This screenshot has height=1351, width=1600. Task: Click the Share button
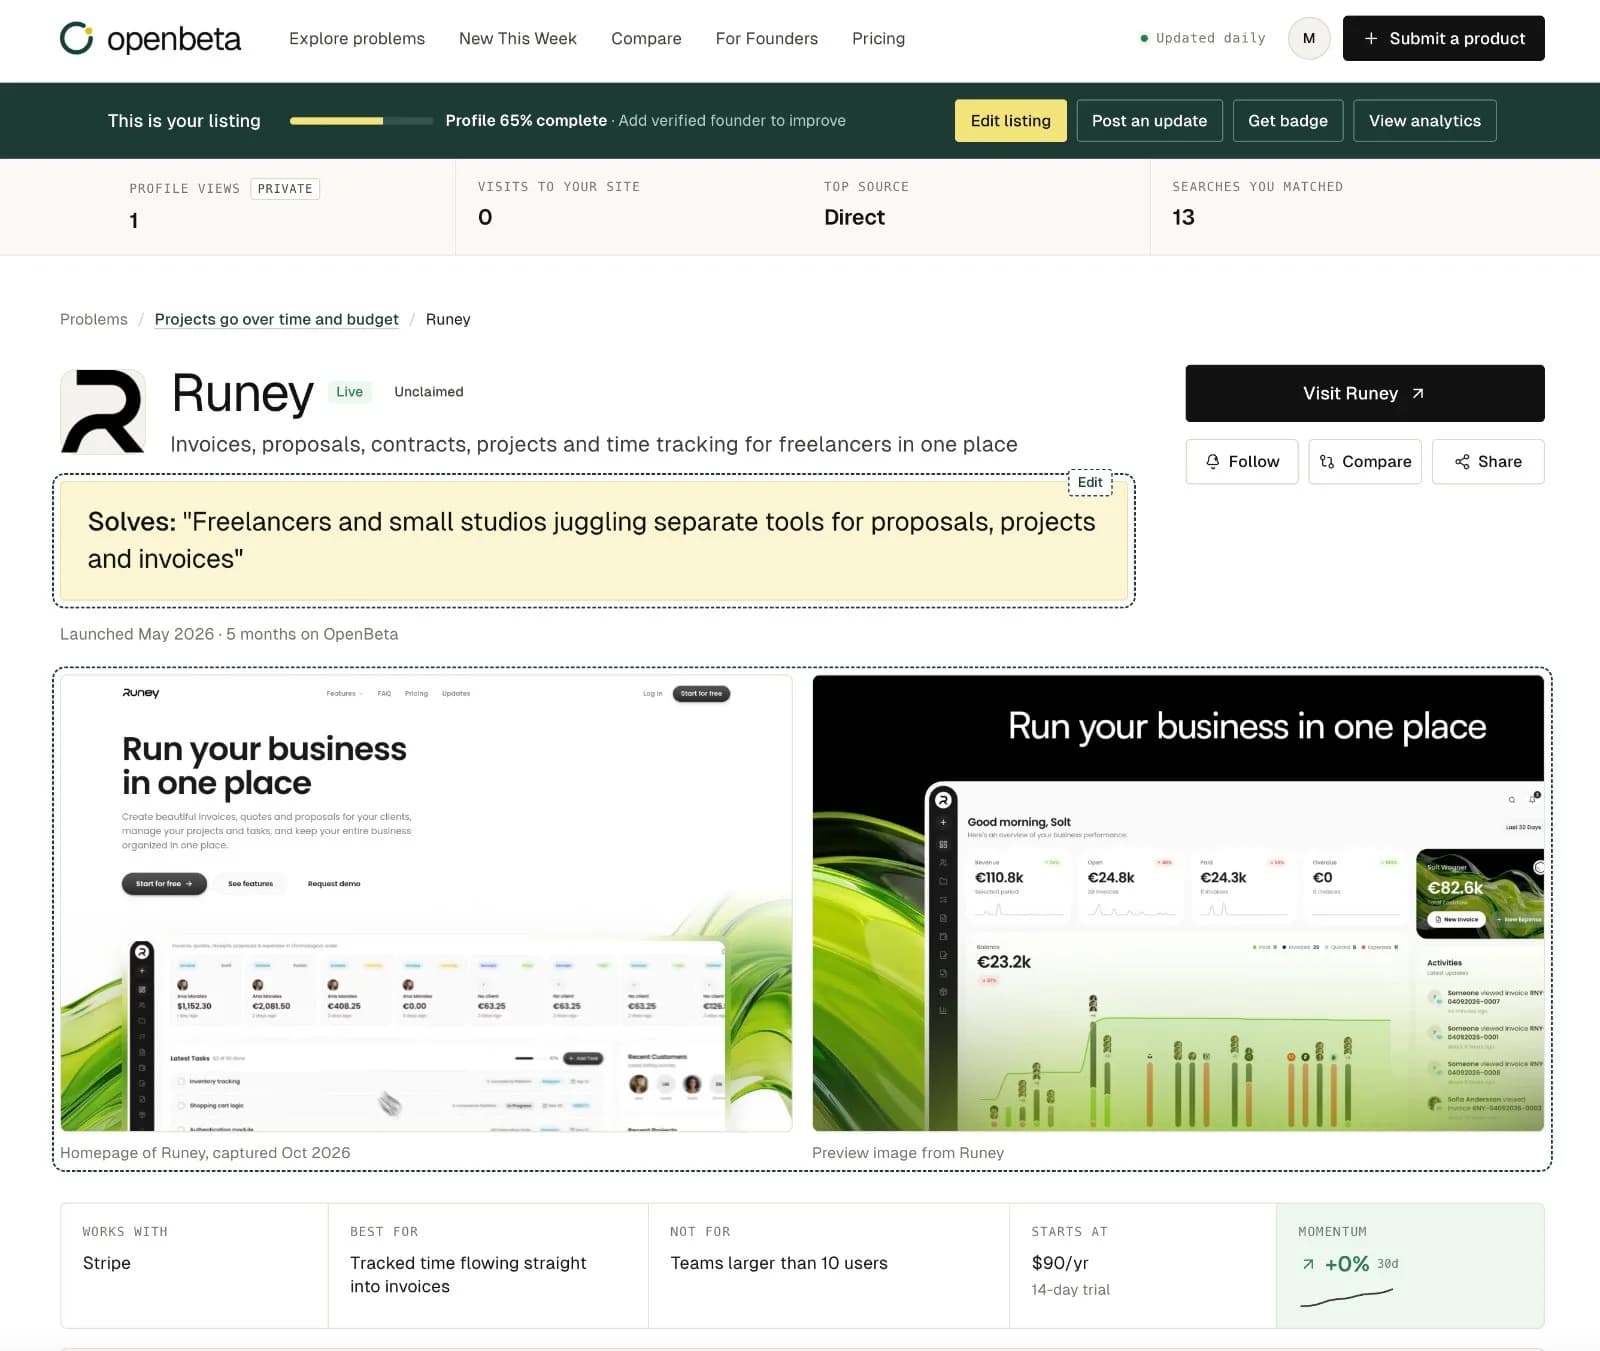coord(1488,462)
